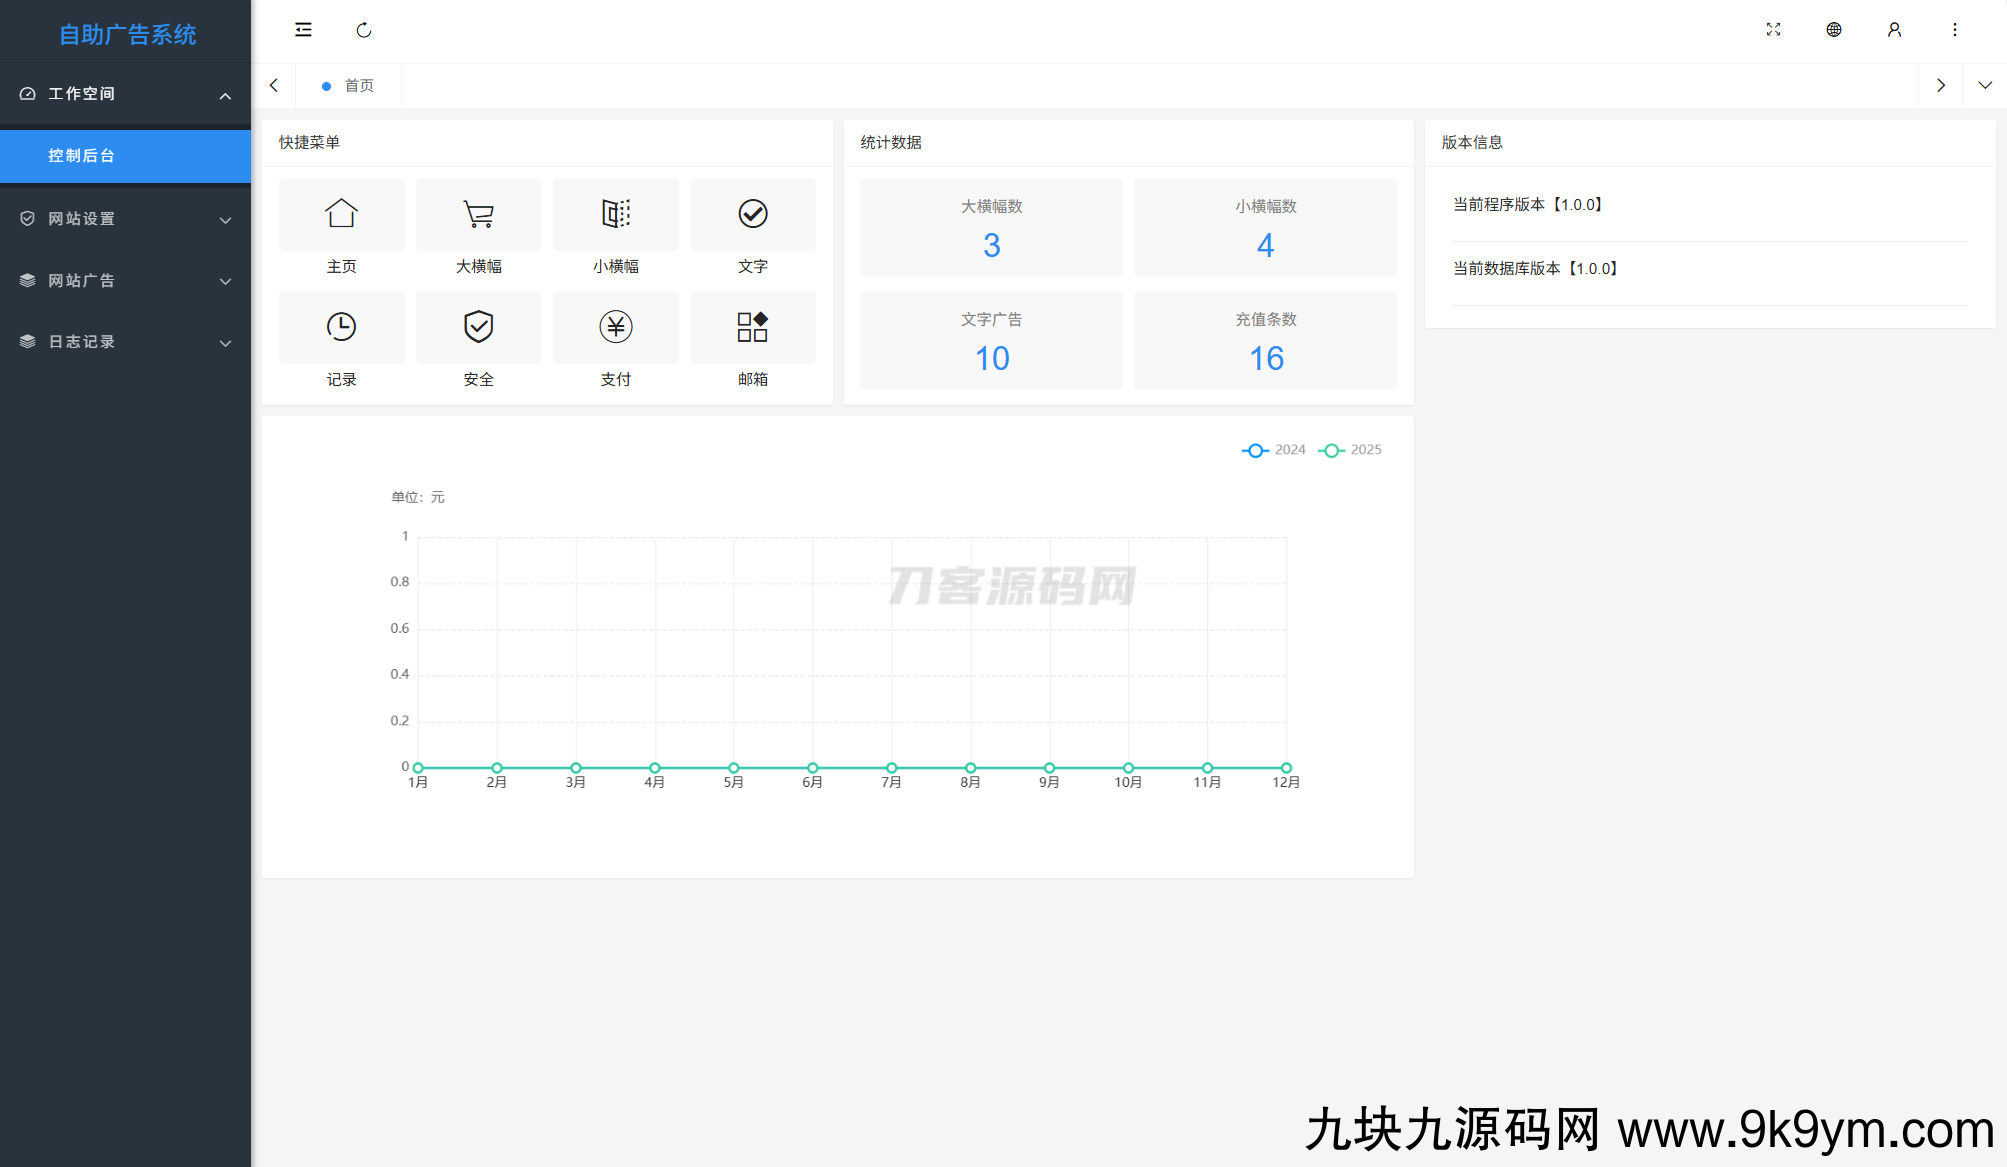This screenshot has height=1167, width=2007.
Task: Open the 安全 shield shortcut
Action: point(478,327)
